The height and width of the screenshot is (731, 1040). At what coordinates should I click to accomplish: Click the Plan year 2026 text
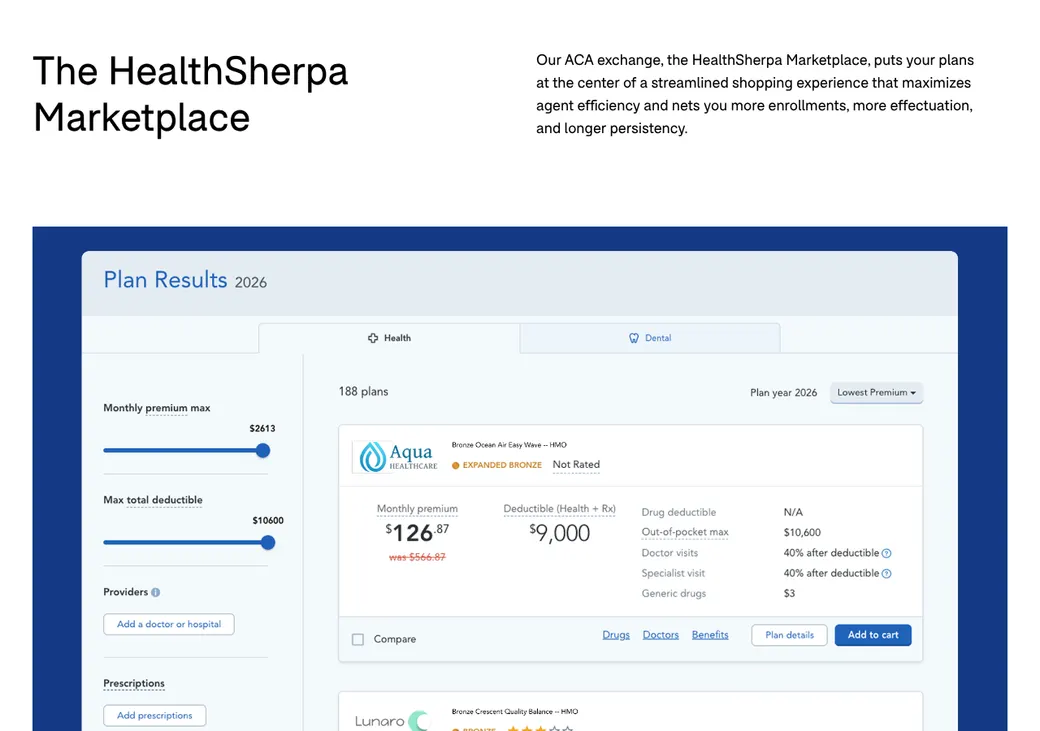point(783,393)
